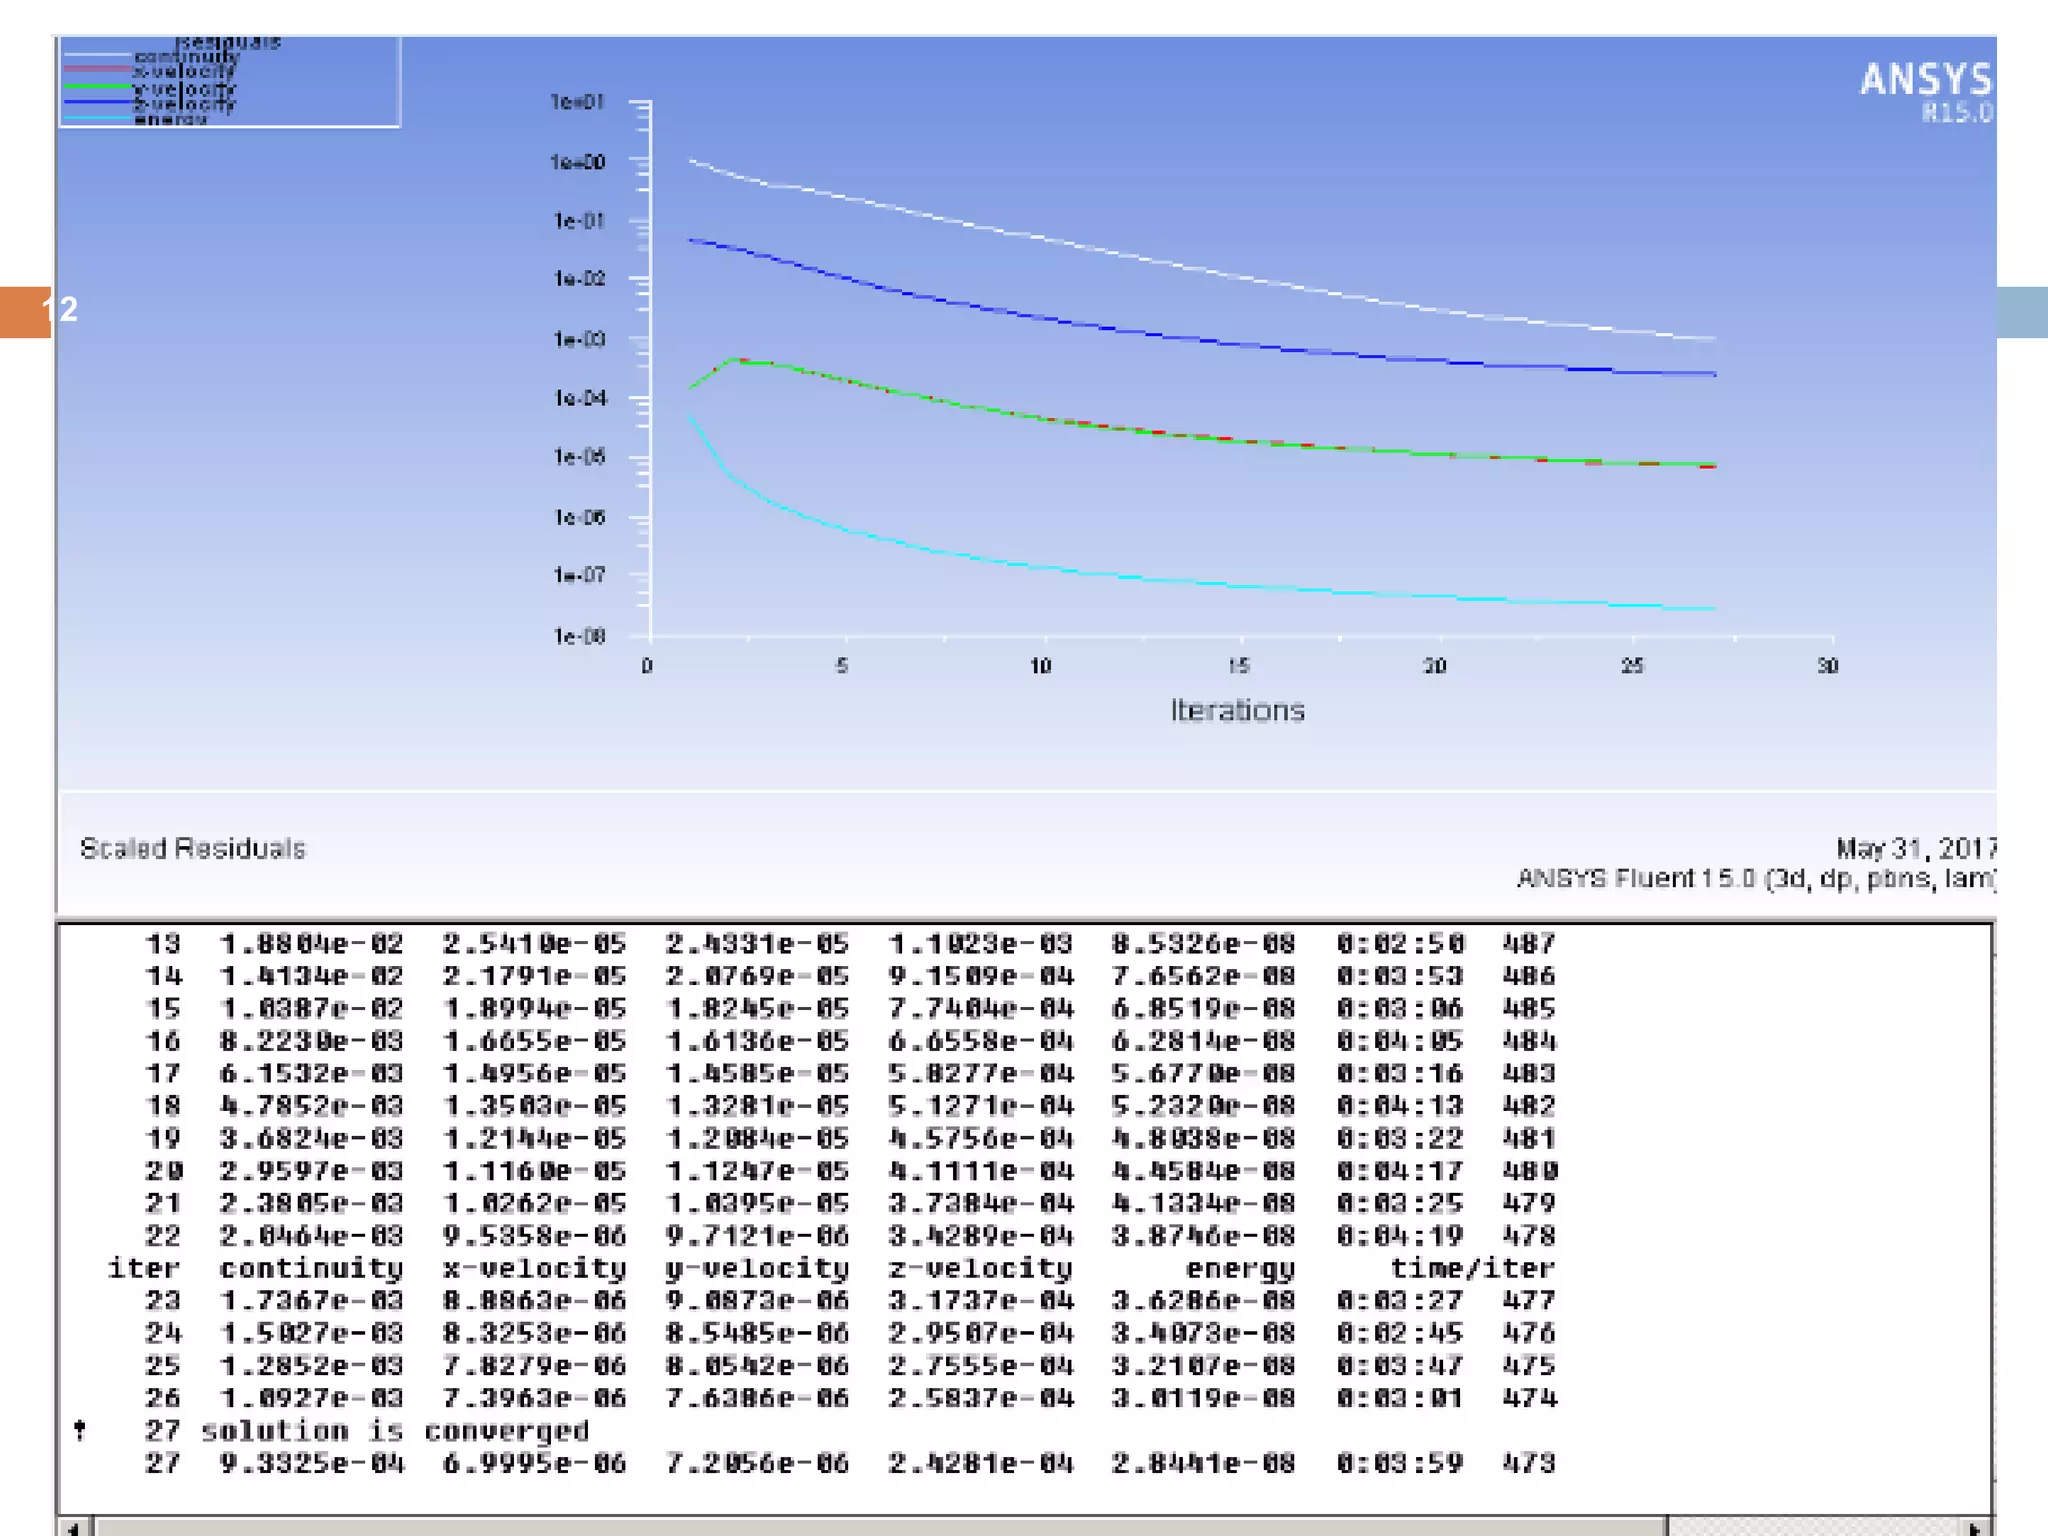Viewport: 2048px width, 1536px height.
Task: Click the x-velocity legend swatch
Action: [97, 69]
